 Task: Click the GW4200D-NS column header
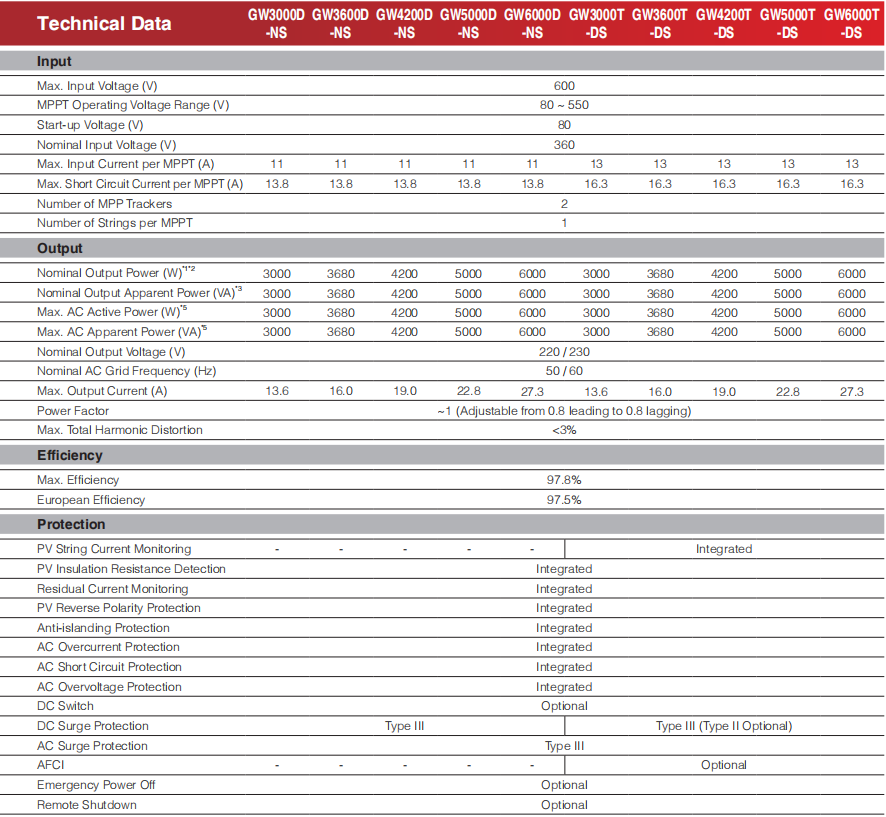point(404,24)
